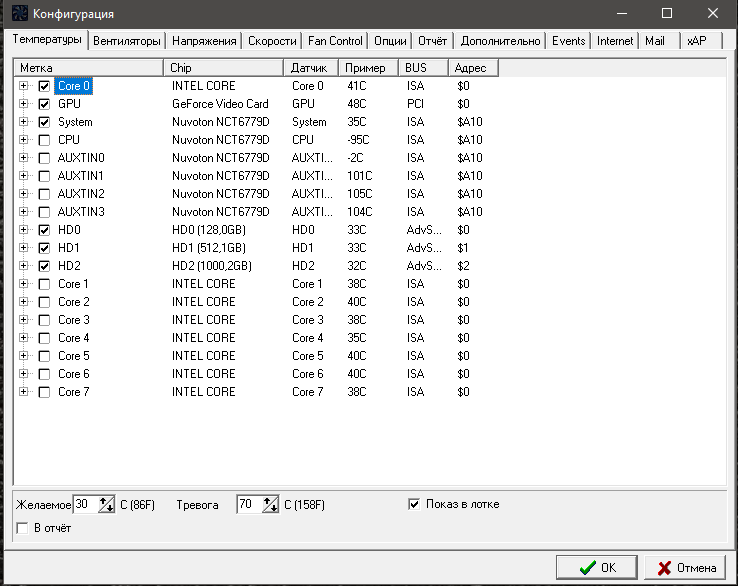Viewport: 738px width, 586px height.
Task: Select the AUXTIN3 row label
Action: pyautogui.click(x=81, y=212)
